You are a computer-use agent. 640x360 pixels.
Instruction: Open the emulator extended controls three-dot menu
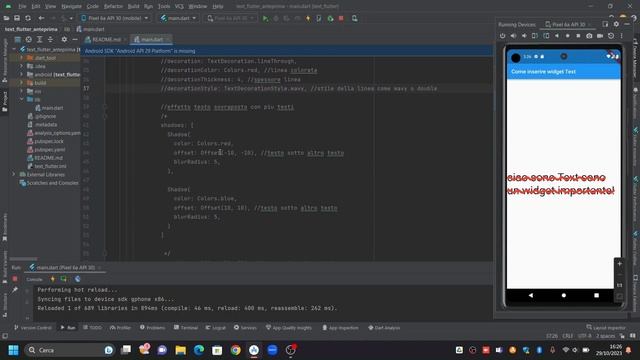coord(622,36)
